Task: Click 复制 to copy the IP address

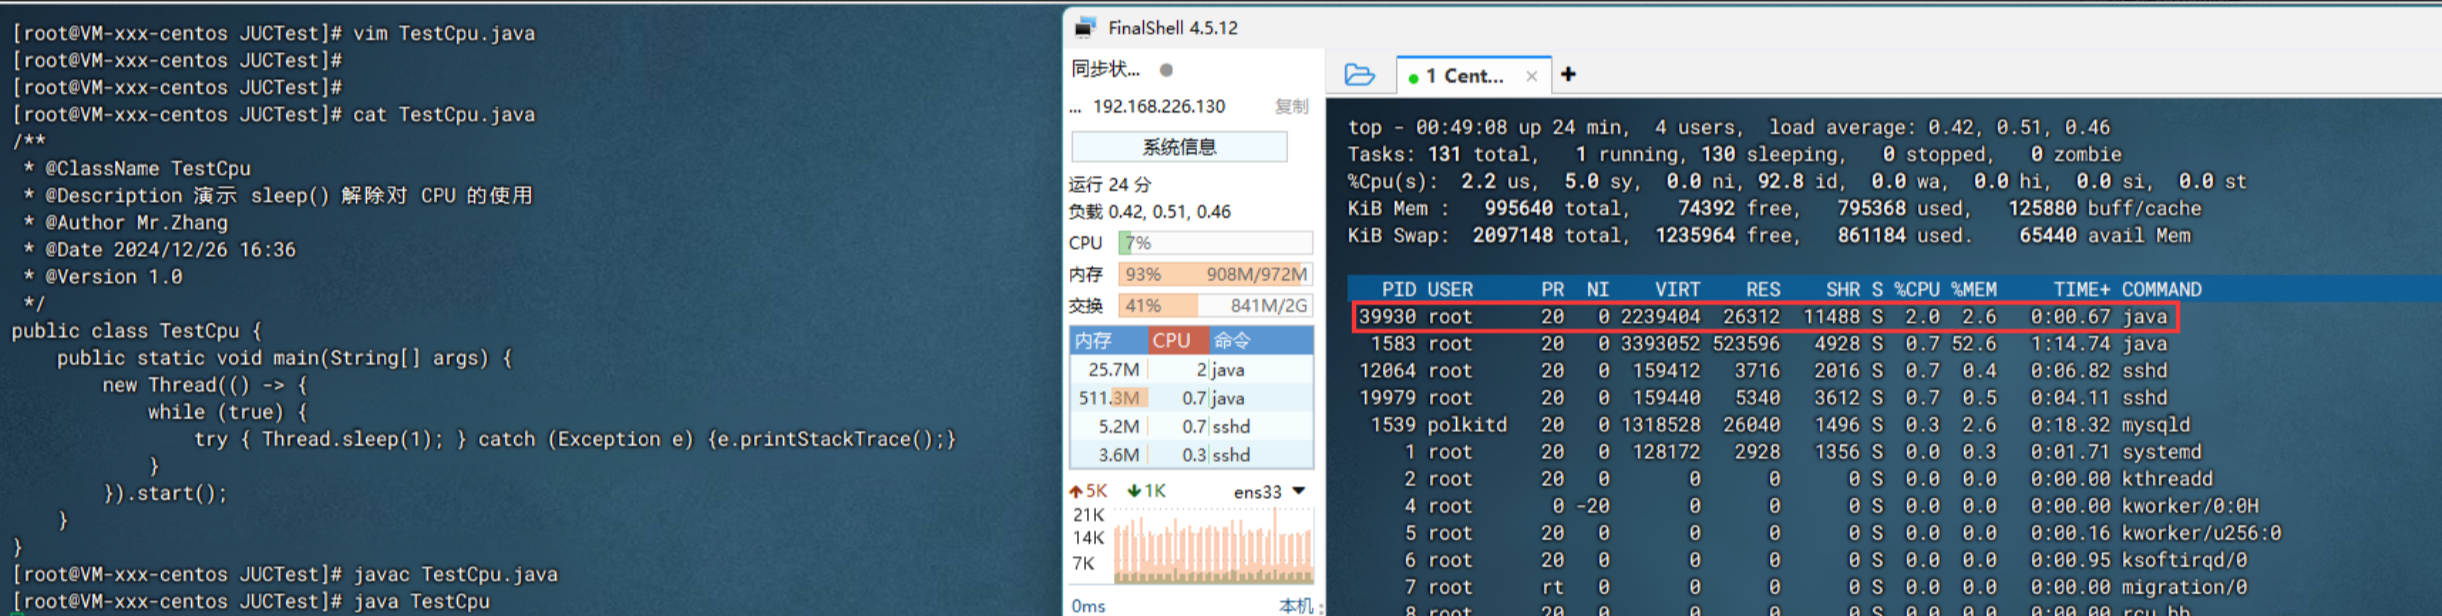Action: tap(1291, 107)
